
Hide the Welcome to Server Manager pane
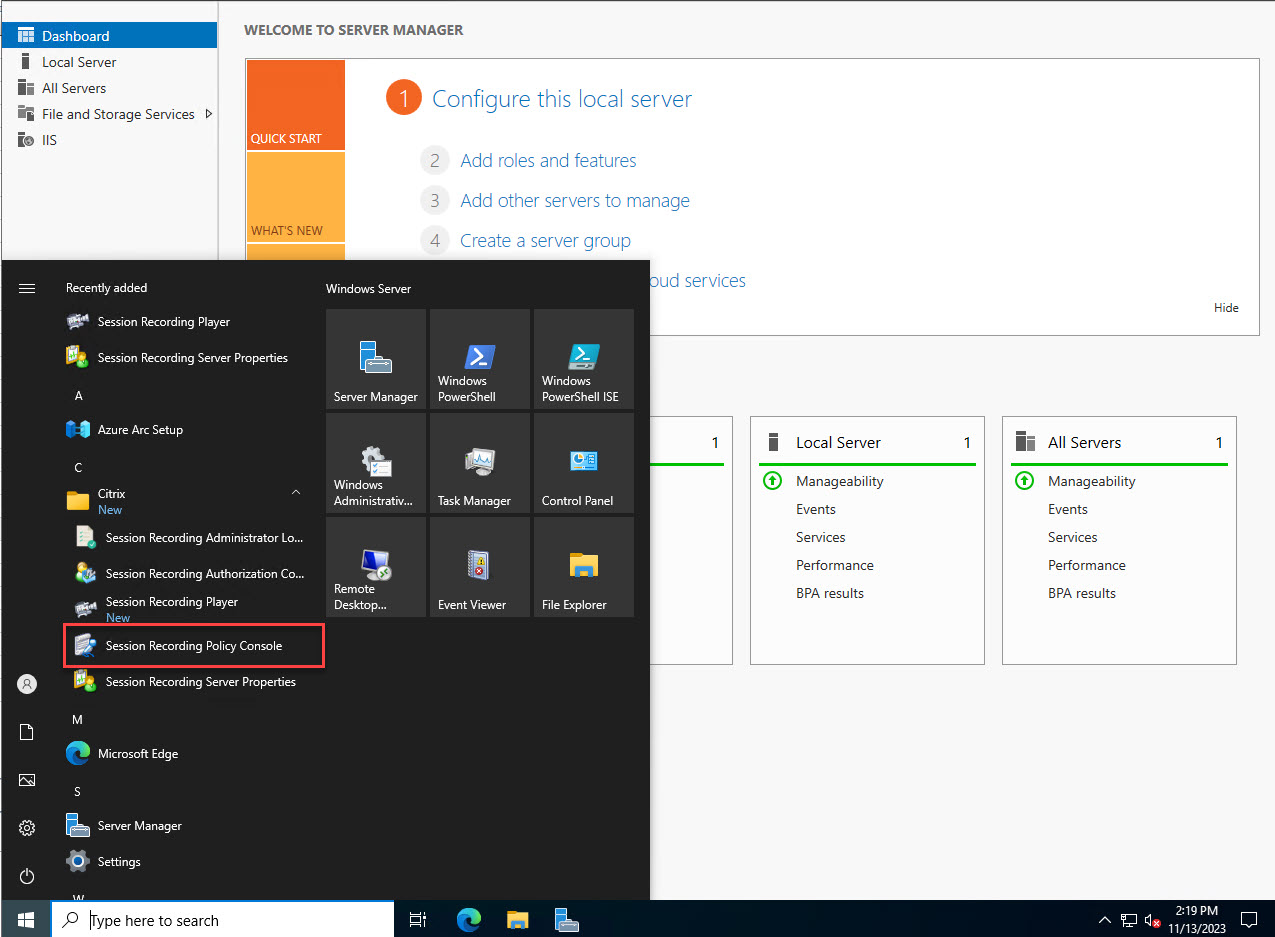(1226, 307)
